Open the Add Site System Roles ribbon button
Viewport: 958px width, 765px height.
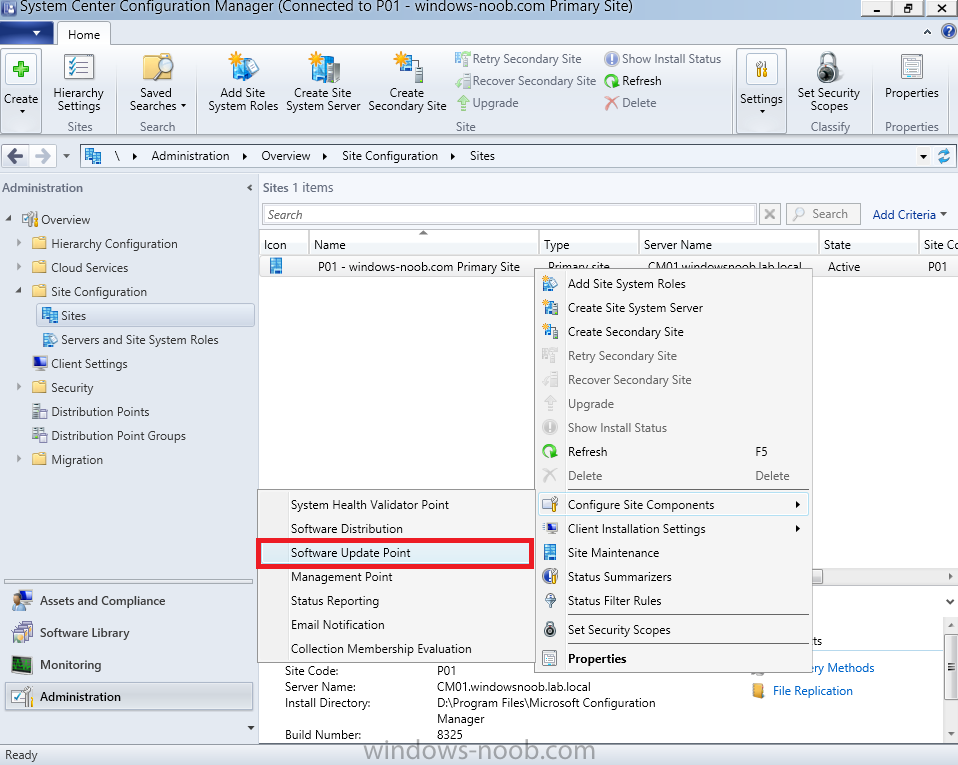pyautogui.click(x=243, y=82)
